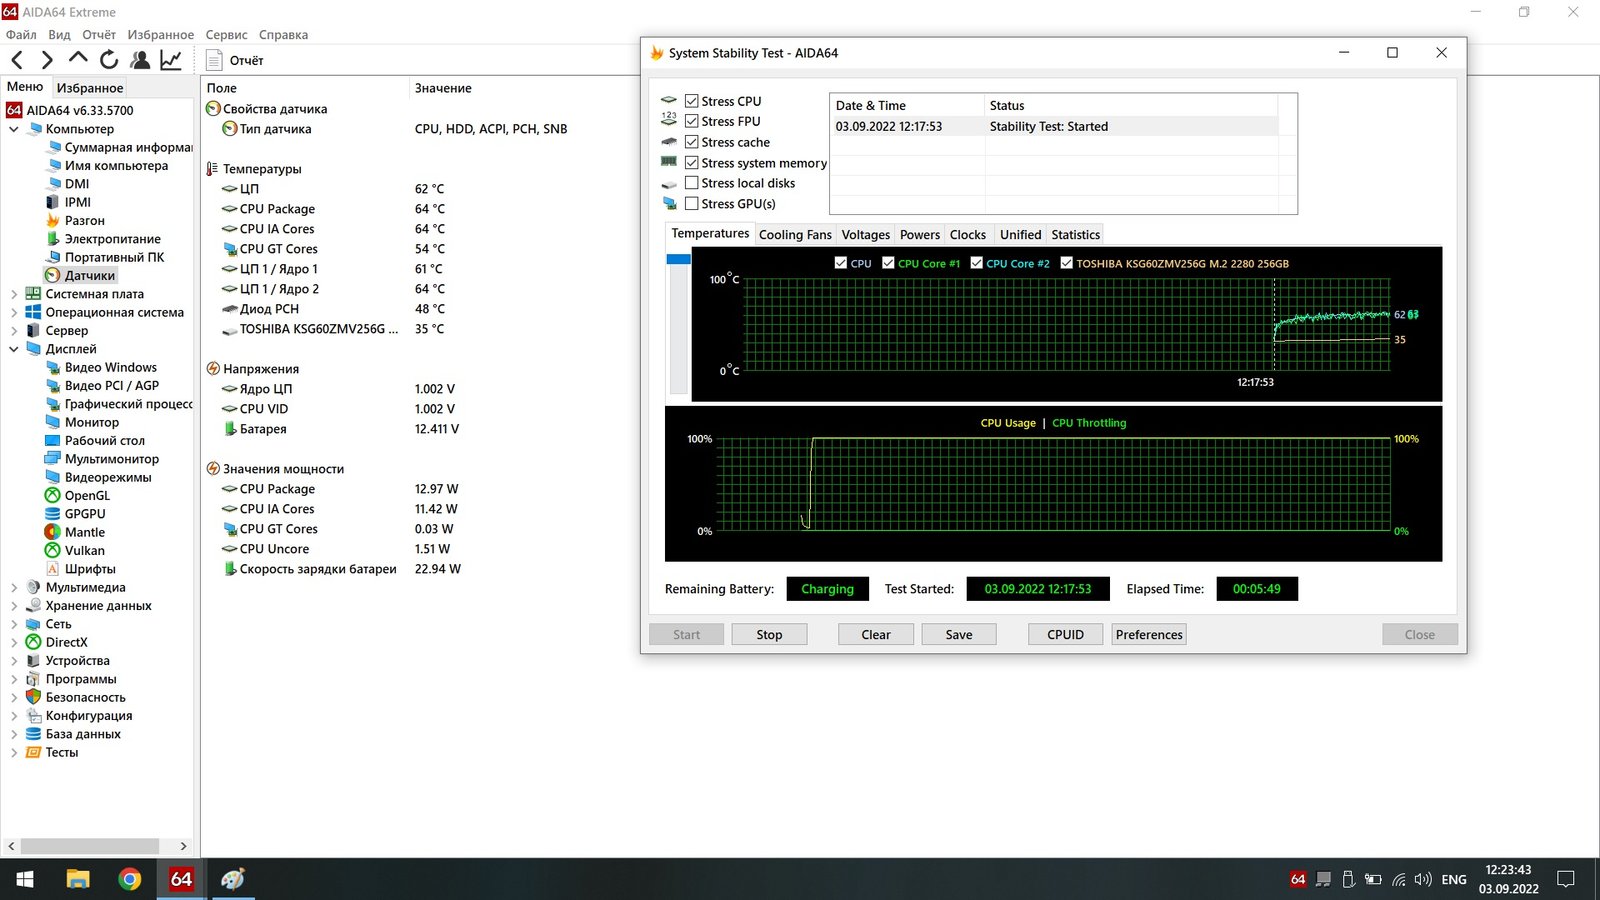1600x900 pixels.
Task: Open the Сервис menu
Action: tap(226, 35)
